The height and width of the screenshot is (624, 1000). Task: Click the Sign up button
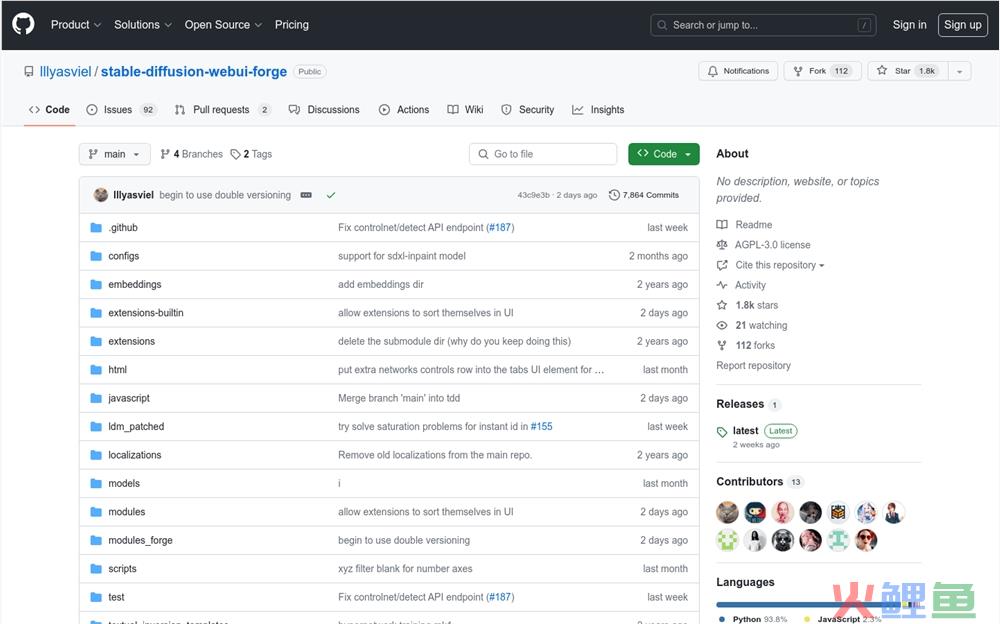[x=962, y=25]
